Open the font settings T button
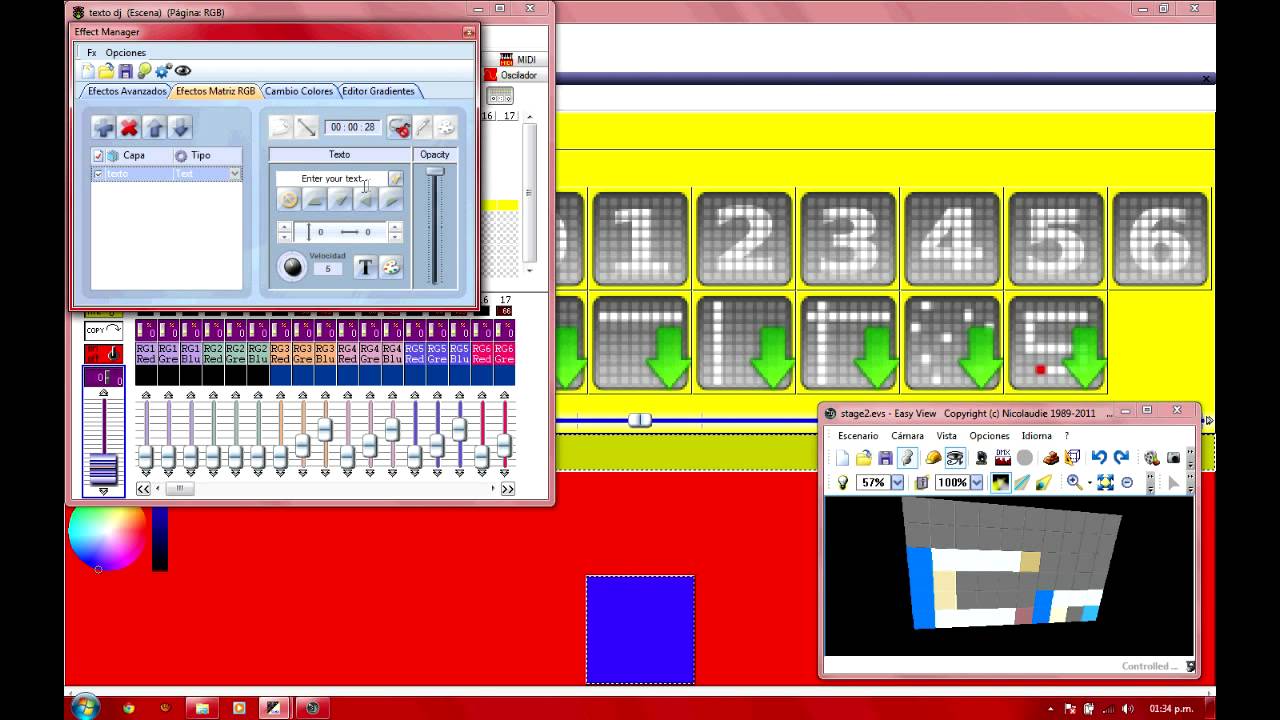This screenshot has height=720, width=1280. pos(365,267)
